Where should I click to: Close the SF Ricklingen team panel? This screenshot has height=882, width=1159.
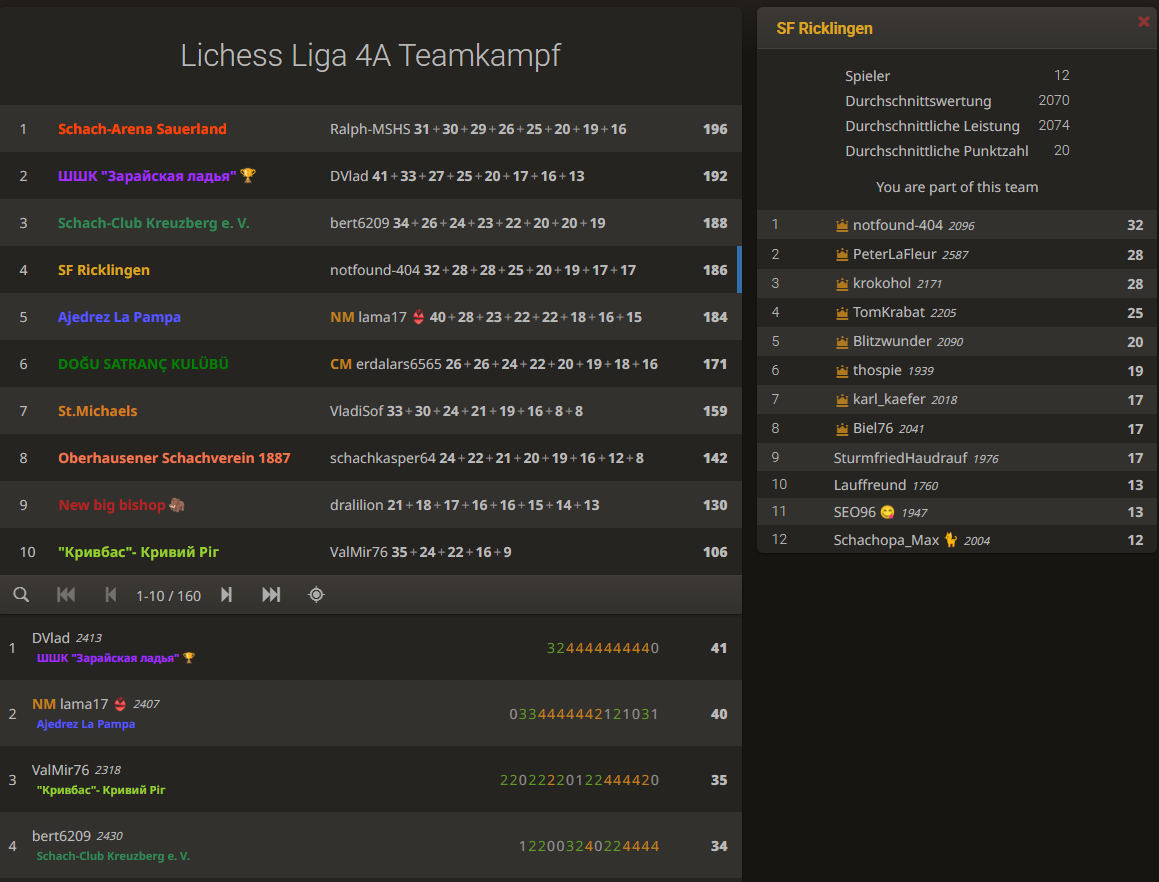pyautogui.click(x=1144, y=21)
